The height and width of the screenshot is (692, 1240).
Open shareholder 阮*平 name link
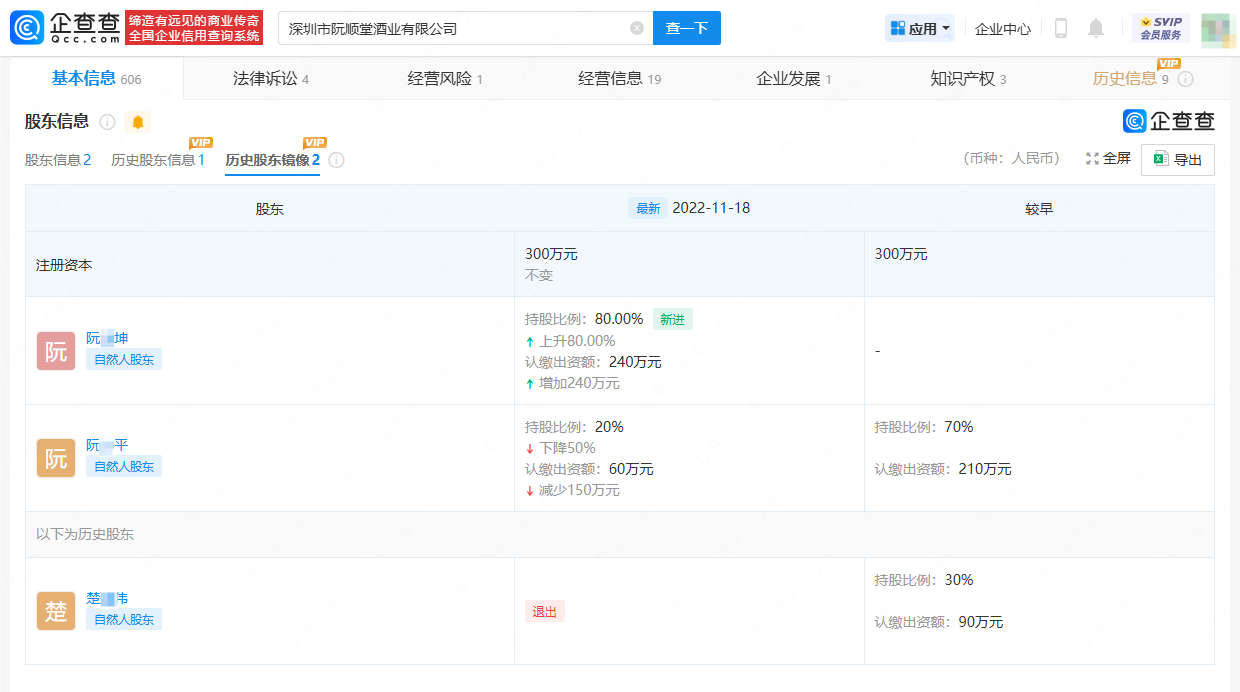[107, 446]
